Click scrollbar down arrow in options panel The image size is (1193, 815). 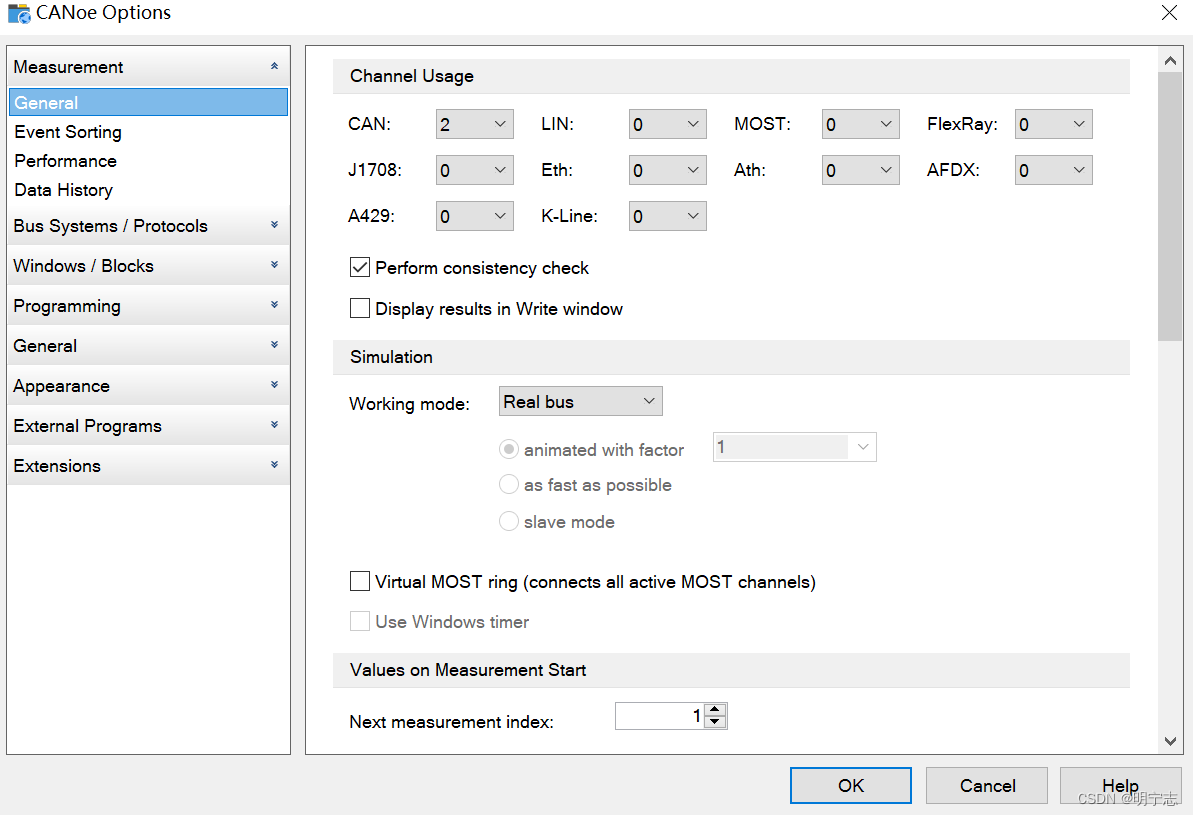click(x=1170, y=740)
